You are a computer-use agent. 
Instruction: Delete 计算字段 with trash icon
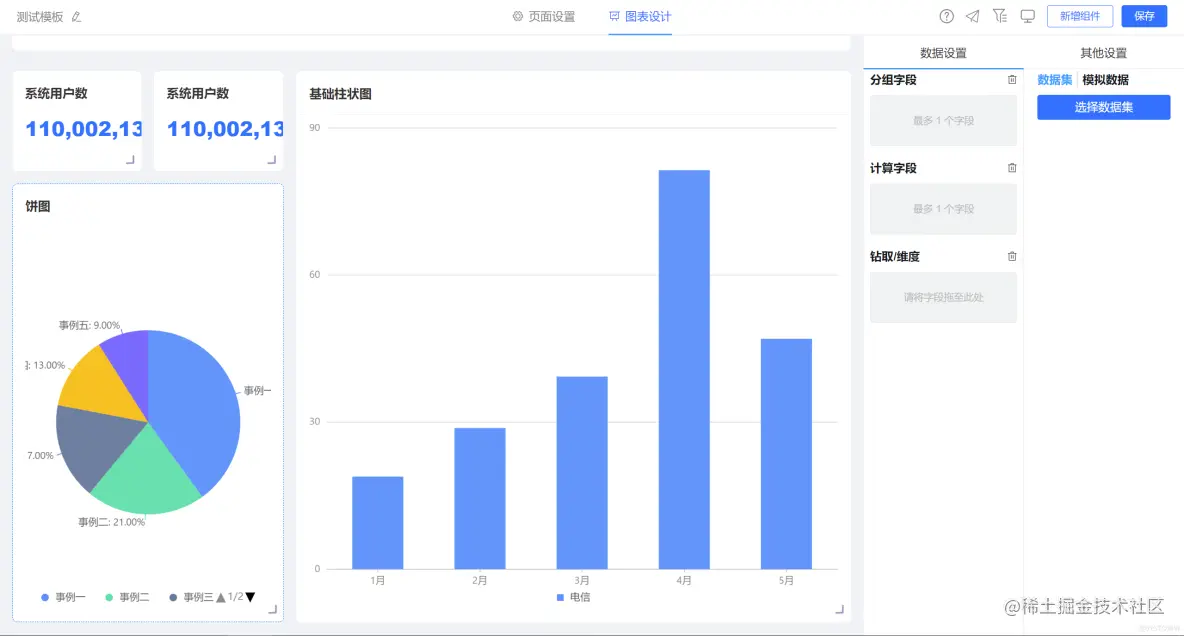[x=1012, y=168]
